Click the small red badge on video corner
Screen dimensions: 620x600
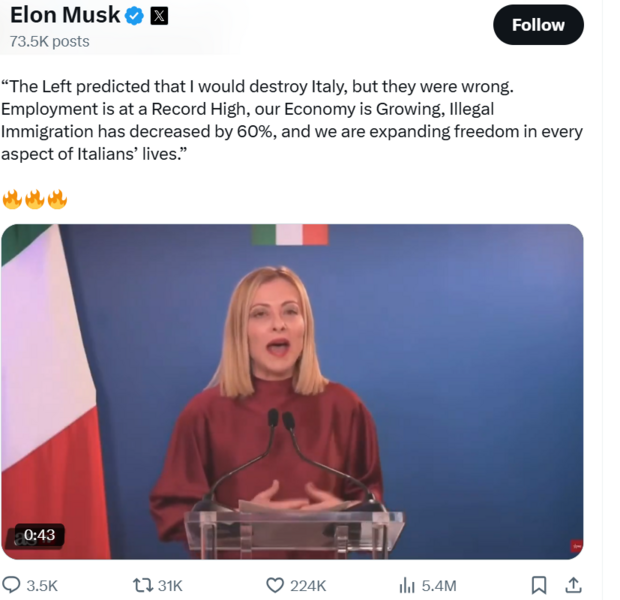click(x=576, y=546)
